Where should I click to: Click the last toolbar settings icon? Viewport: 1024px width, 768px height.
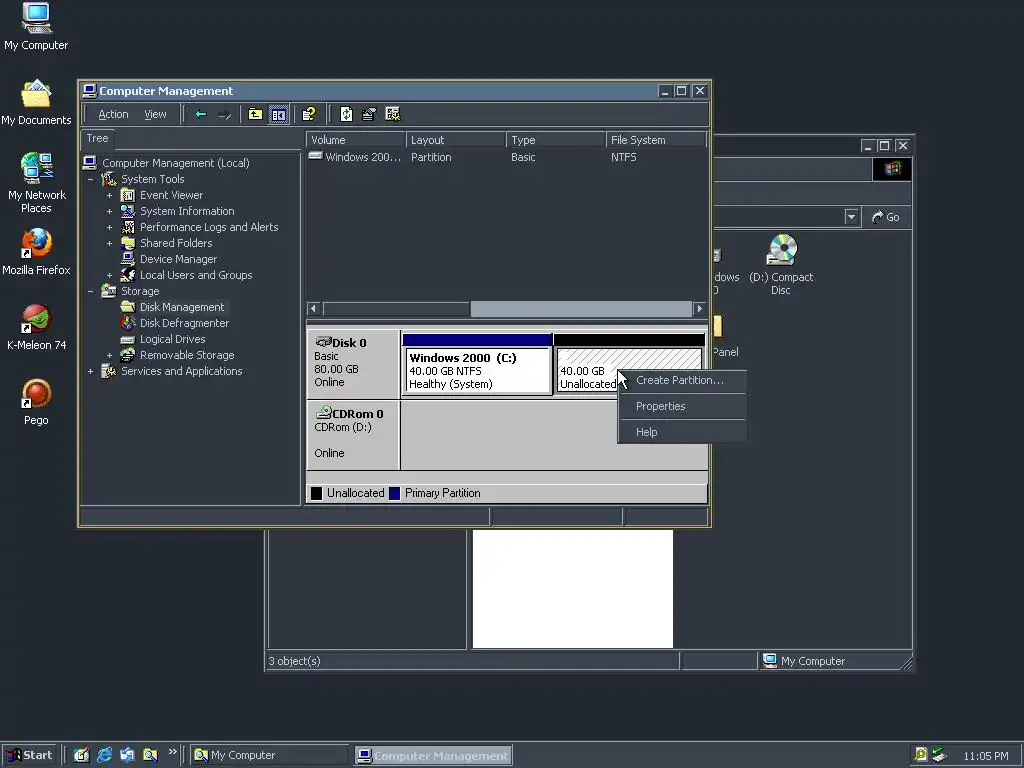392,114
